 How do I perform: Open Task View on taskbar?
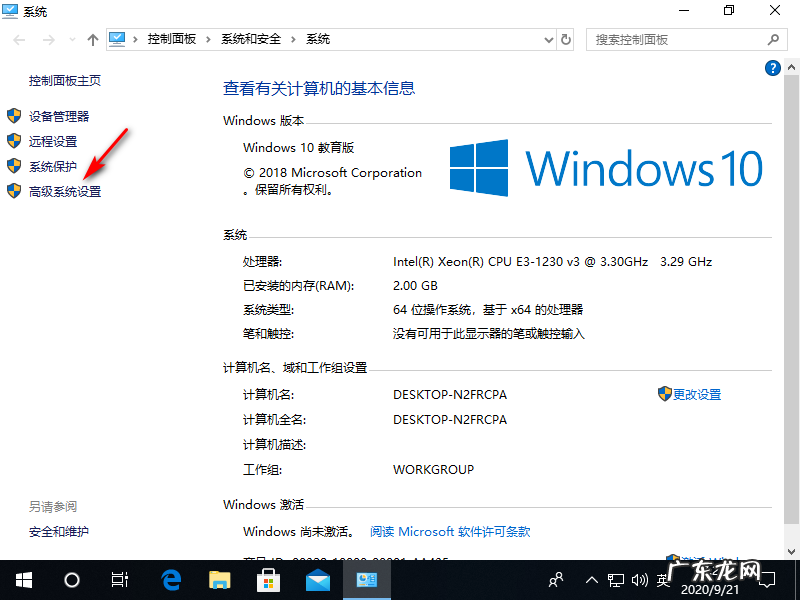(x=120, y=580)
